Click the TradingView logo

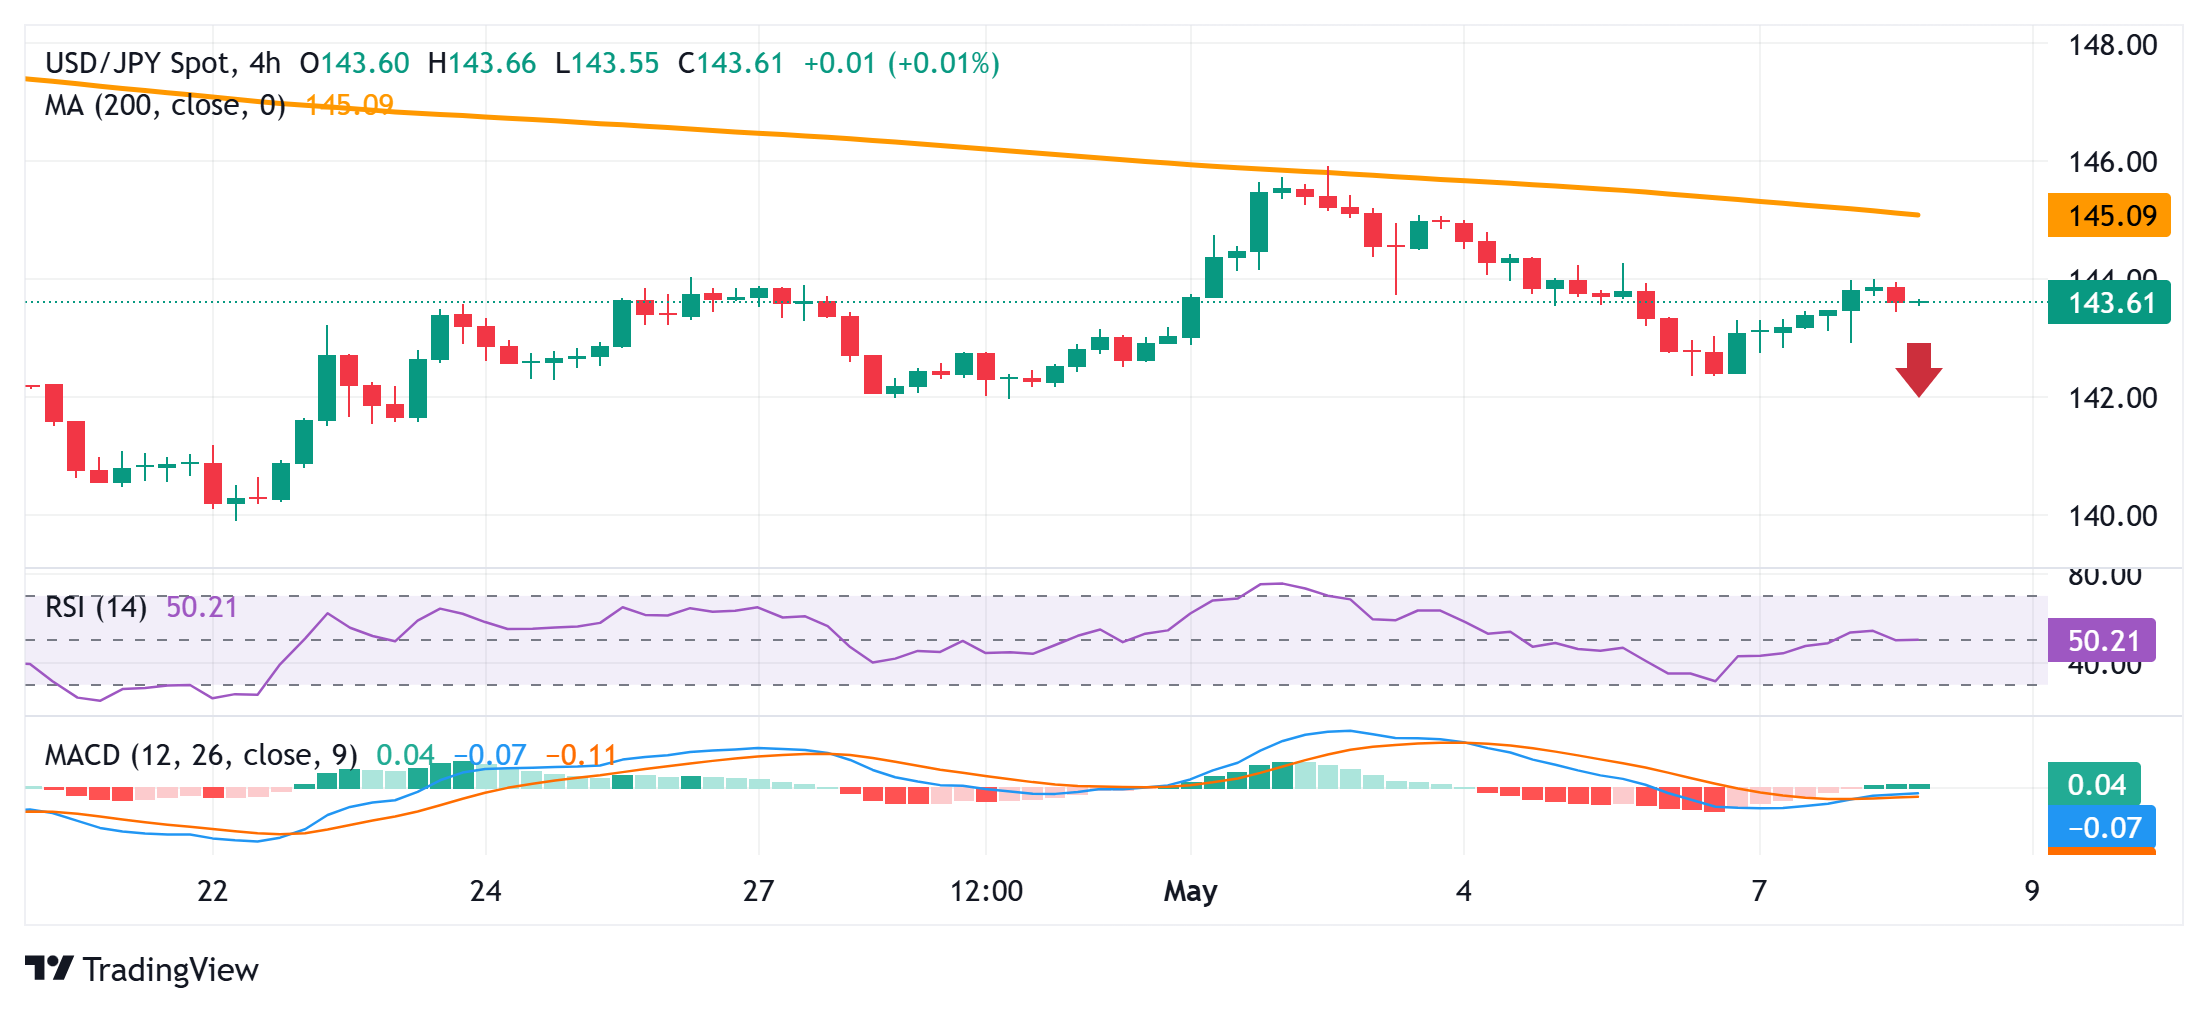click(51, 968)
